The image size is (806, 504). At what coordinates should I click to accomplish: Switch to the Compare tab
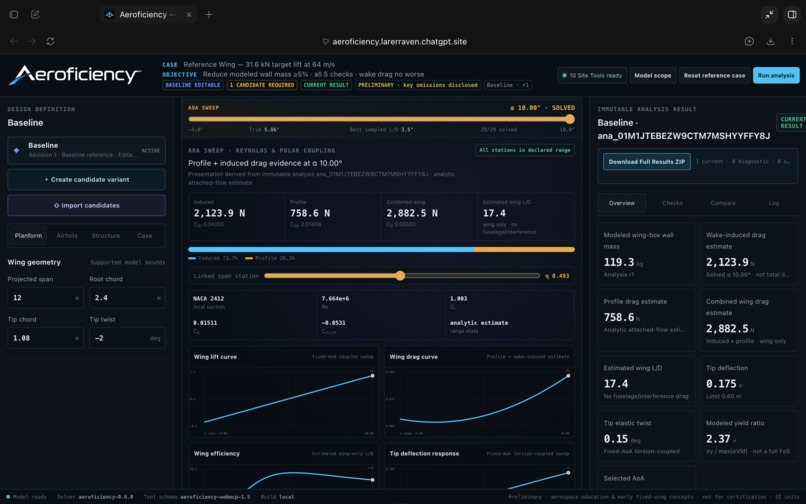pyautogui.click(x=723, y=203)
